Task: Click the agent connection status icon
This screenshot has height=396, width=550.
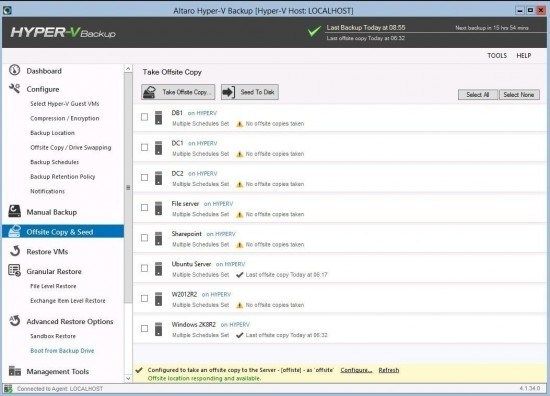Action: point(8,389)
